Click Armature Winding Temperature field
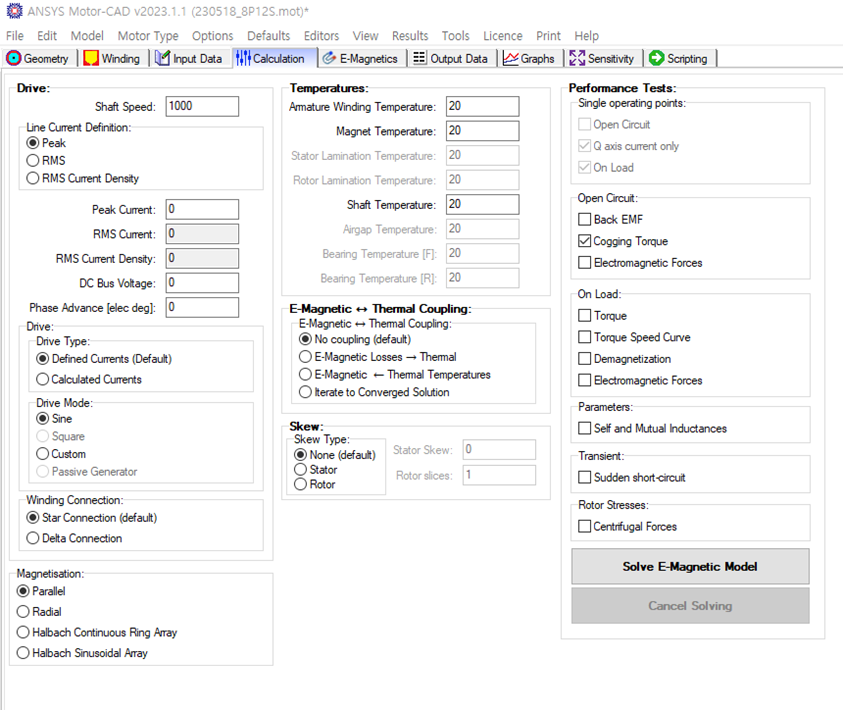The width and height of the screenshot is (843, 710). (x=483, y=106)
